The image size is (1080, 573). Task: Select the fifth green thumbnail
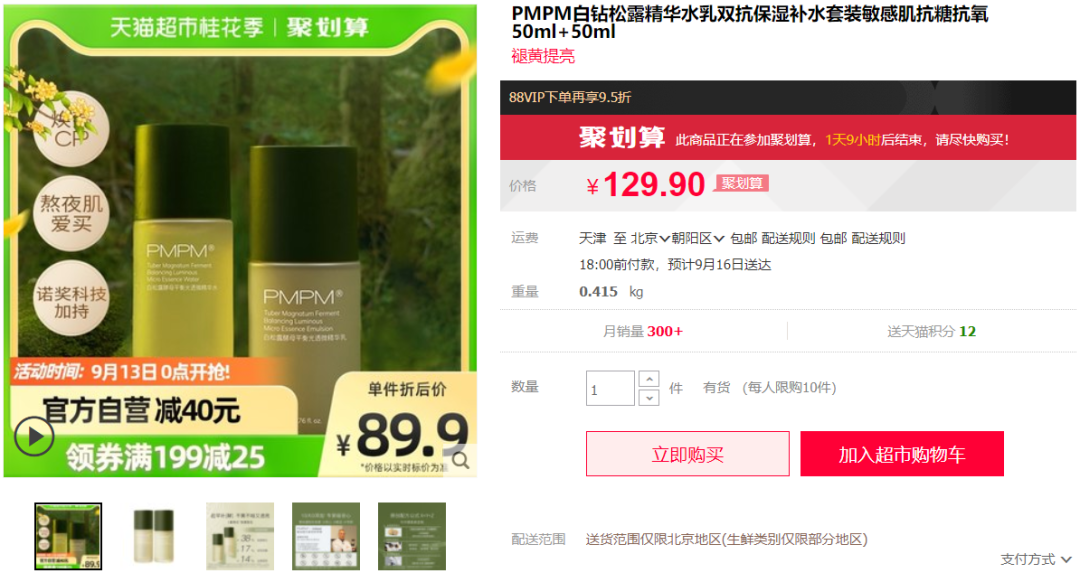(412, 536)
